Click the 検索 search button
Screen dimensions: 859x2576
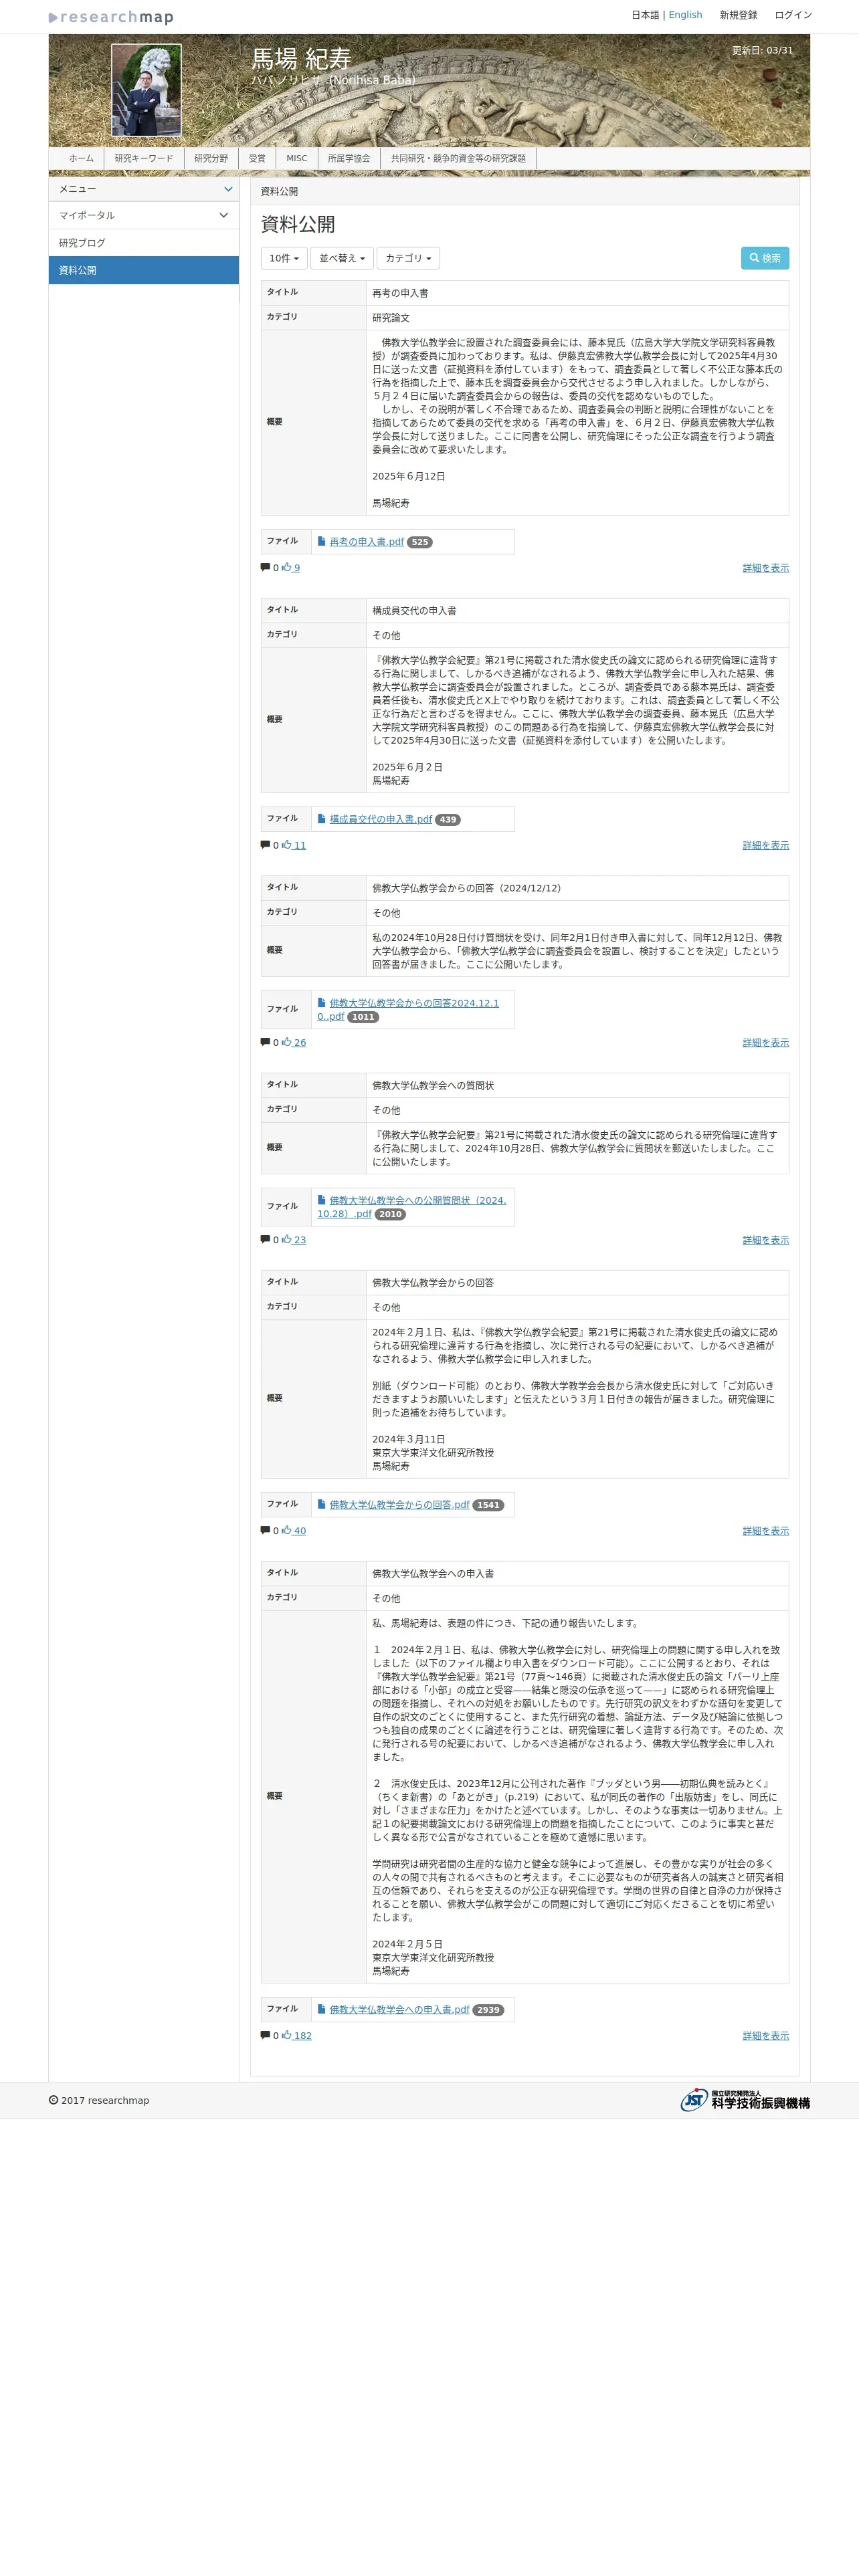765,258
